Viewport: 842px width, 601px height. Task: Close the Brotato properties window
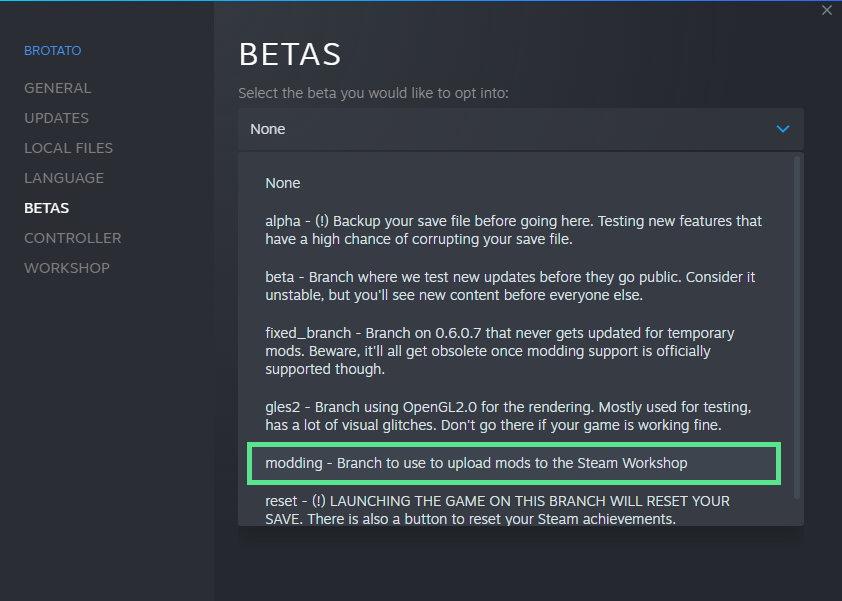tap(826, 10)
